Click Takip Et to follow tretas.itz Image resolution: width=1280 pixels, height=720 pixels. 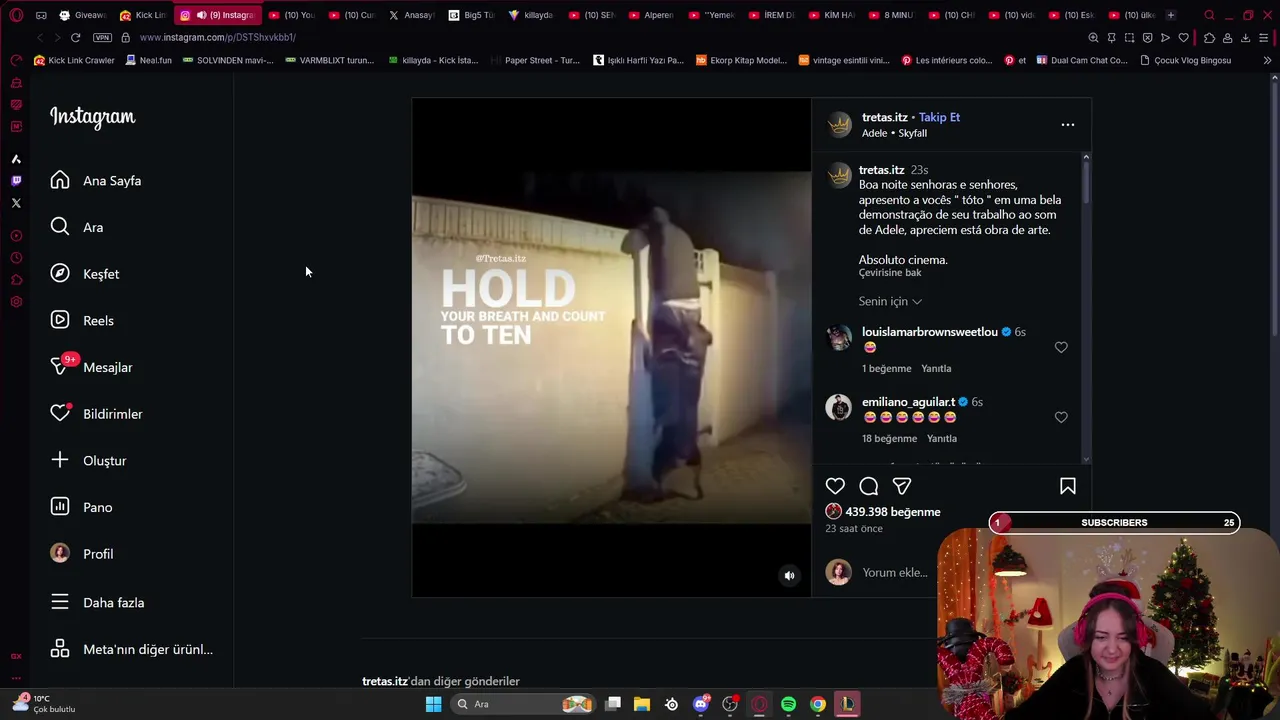939,117
